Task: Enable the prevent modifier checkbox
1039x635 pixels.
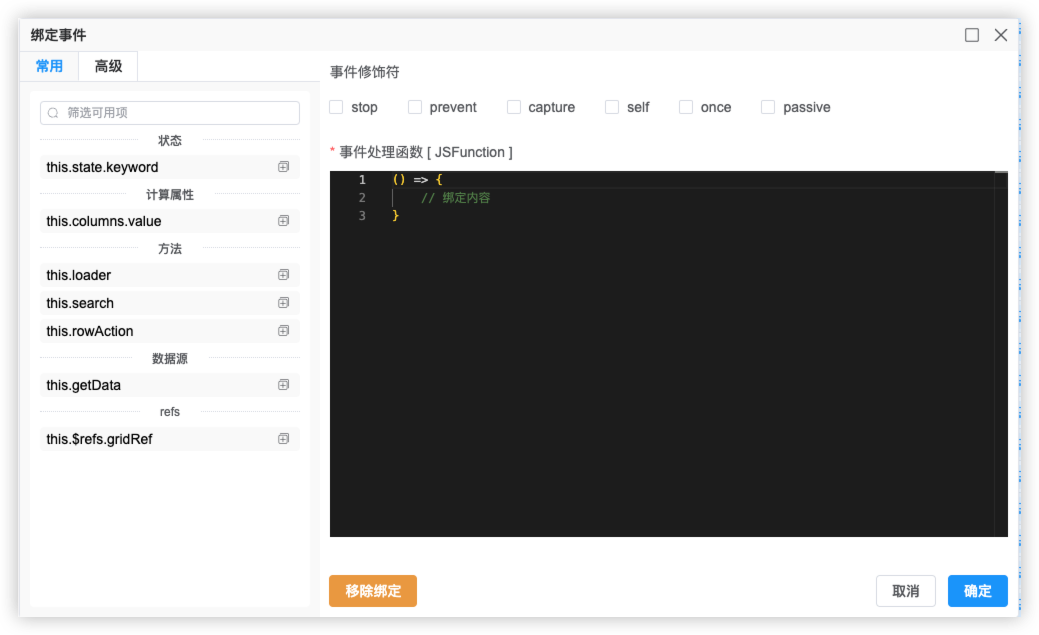Action: click(x=415, y=107)
